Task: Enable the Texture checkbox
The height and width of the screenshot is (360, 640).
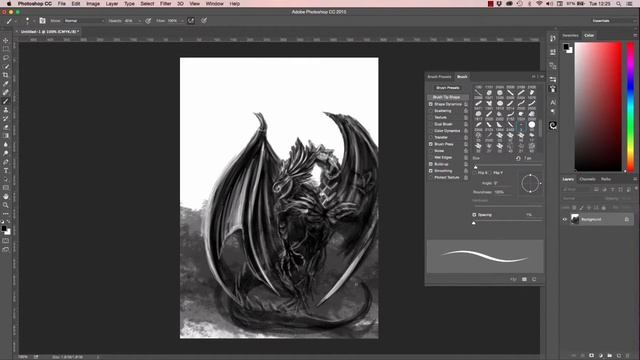Action: (431, 118)
